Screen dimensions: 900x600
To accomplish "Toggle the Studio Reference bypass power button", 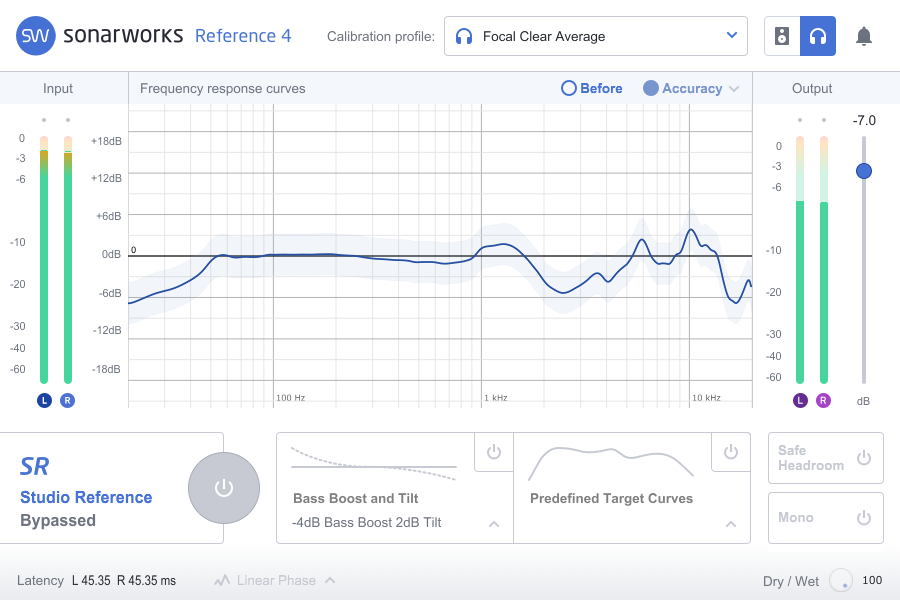I will click(224, 488).
